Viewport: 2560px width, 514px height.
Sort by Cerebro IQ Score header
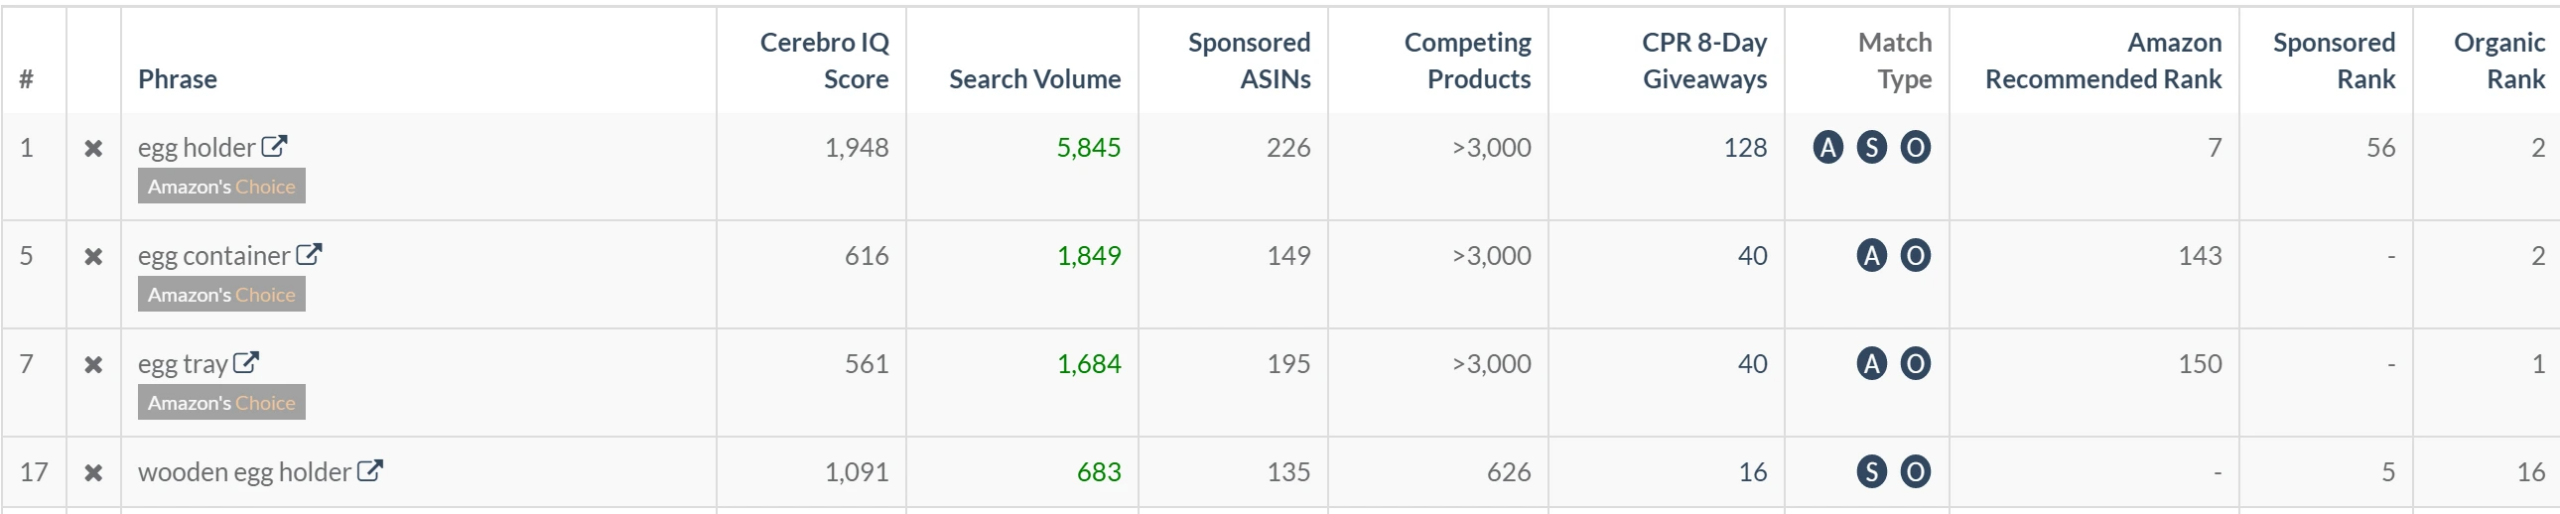coord(824,60)
